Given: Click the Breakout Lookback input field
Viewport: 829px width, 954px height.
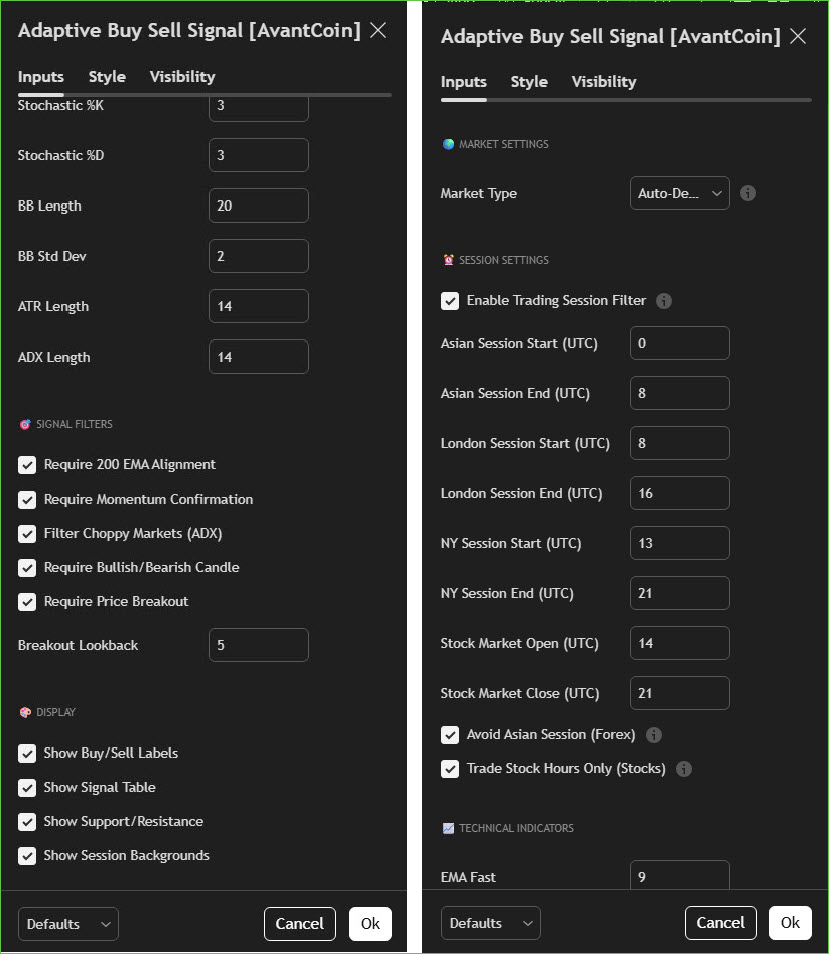Looking at the screenshot, I should pos(258,645).
